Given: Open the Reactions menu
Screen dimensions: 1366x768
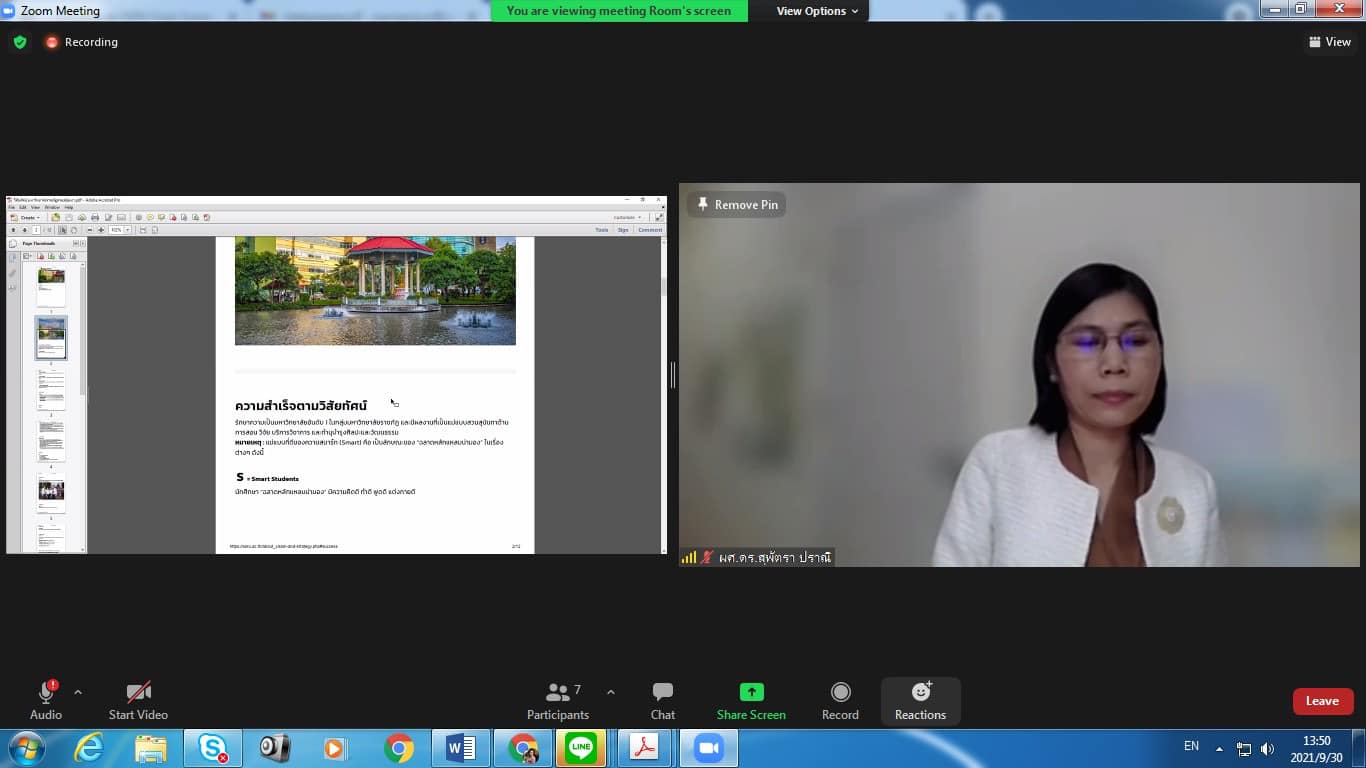Looking at the screenshot, I should click(920, 700).
